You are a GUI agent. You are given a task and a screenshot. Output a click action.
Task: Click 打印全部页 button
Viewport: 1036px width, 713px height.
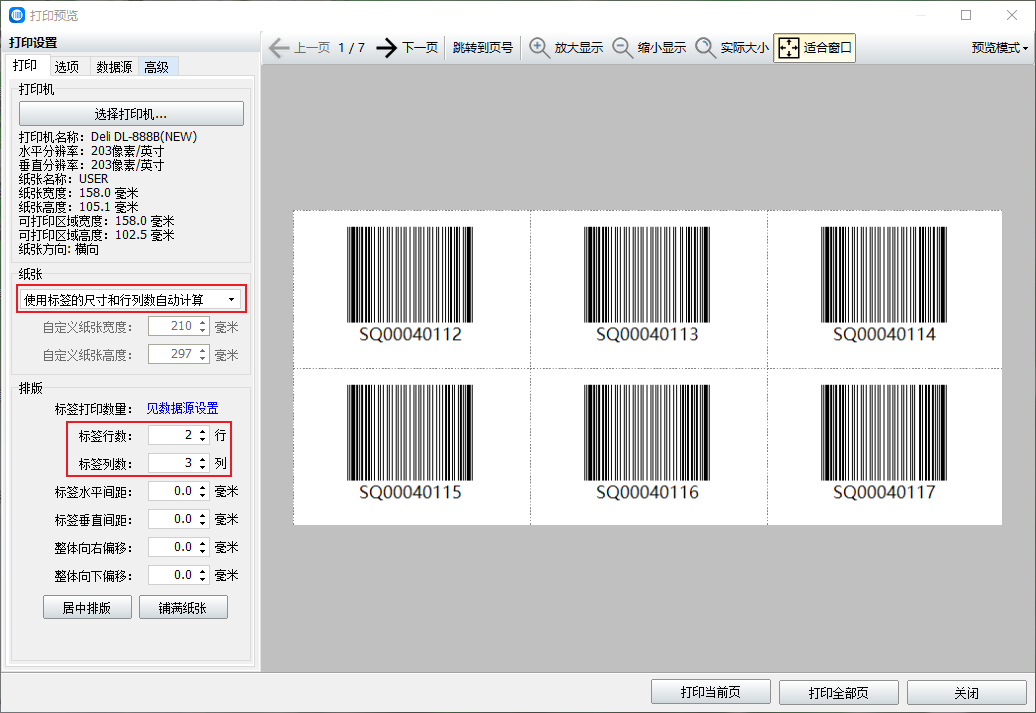click(838, 692)
